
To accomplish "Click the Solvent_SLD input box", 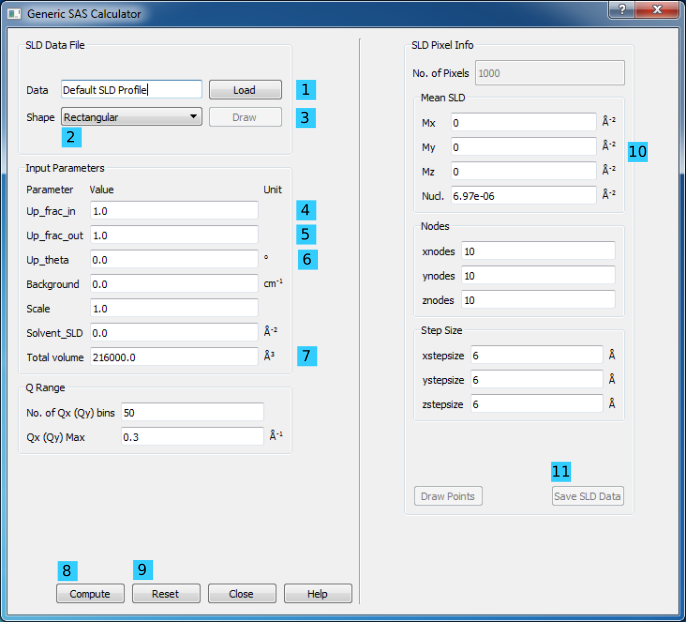I will coord(173,332).
